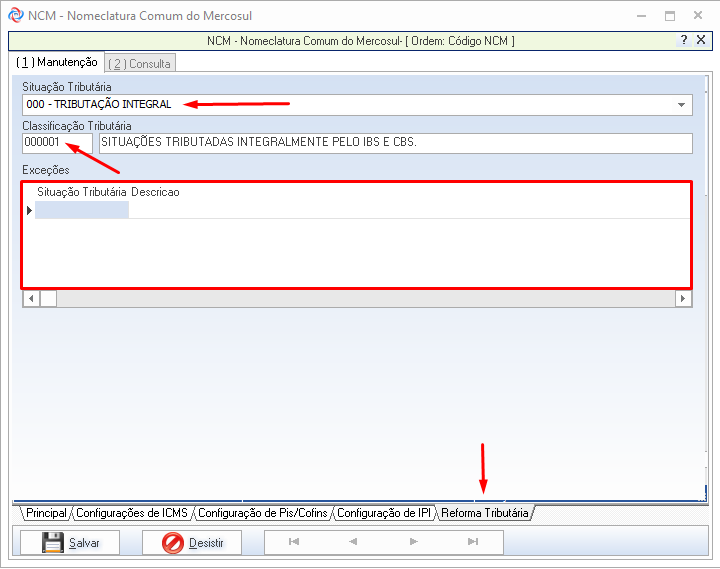Go to the next record
Viewport: 720px width, 569px height.
click(413, 542)
